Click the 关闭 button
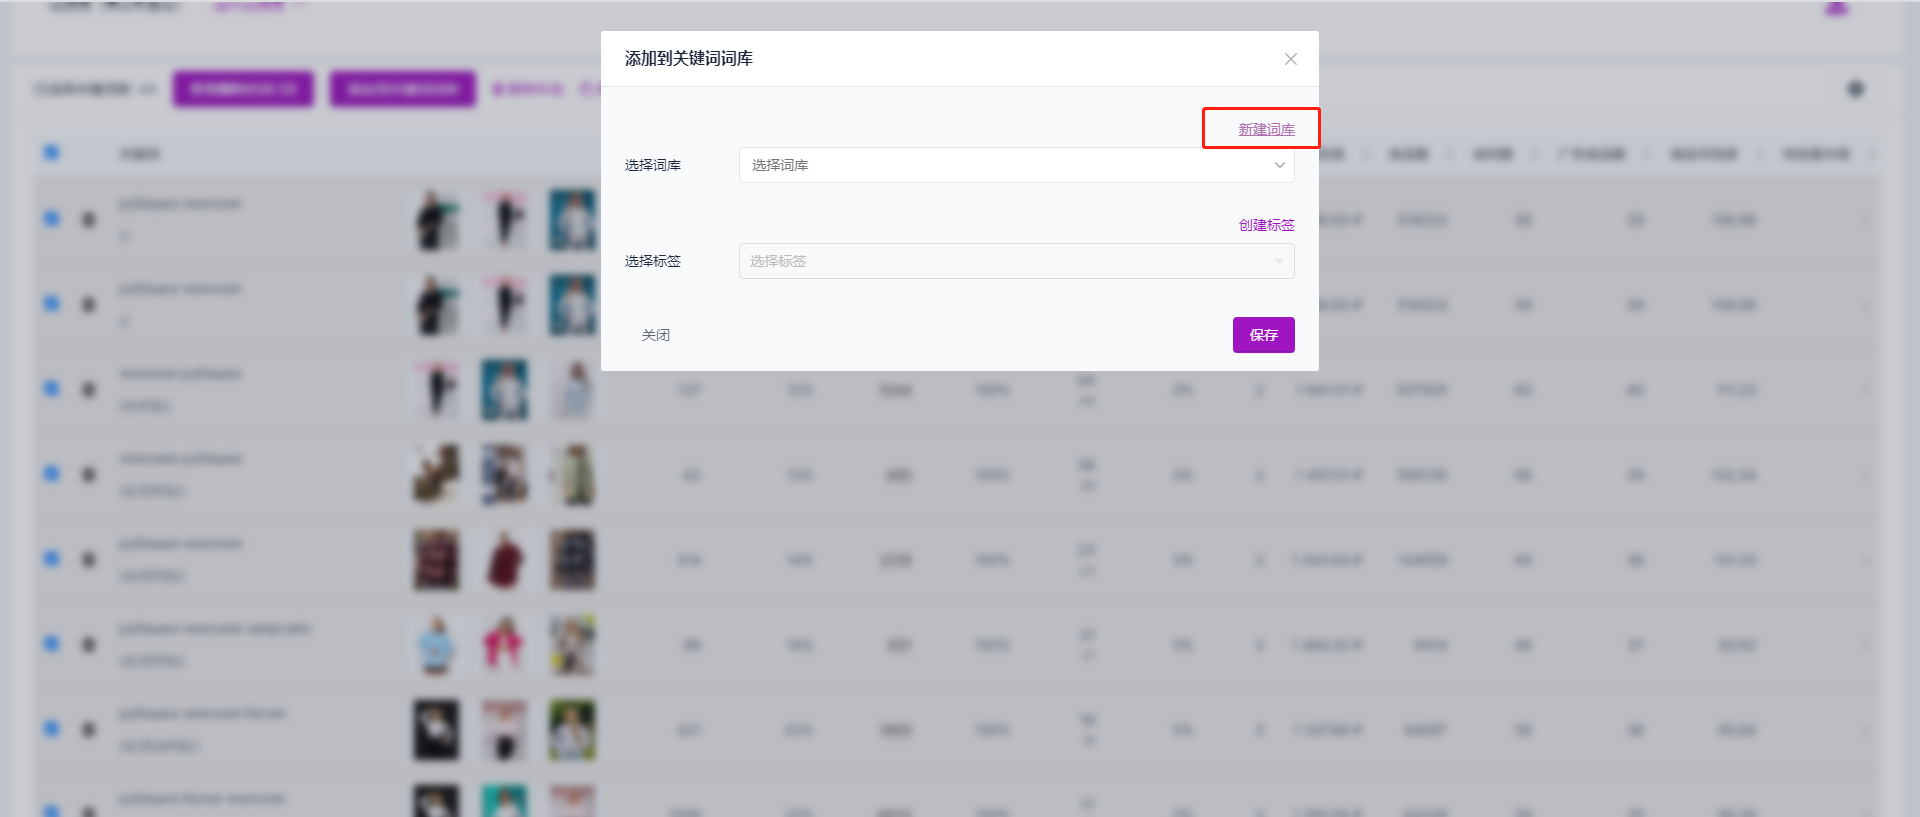The width and height of the screenshot is (1920, 817). click(656, 335)
